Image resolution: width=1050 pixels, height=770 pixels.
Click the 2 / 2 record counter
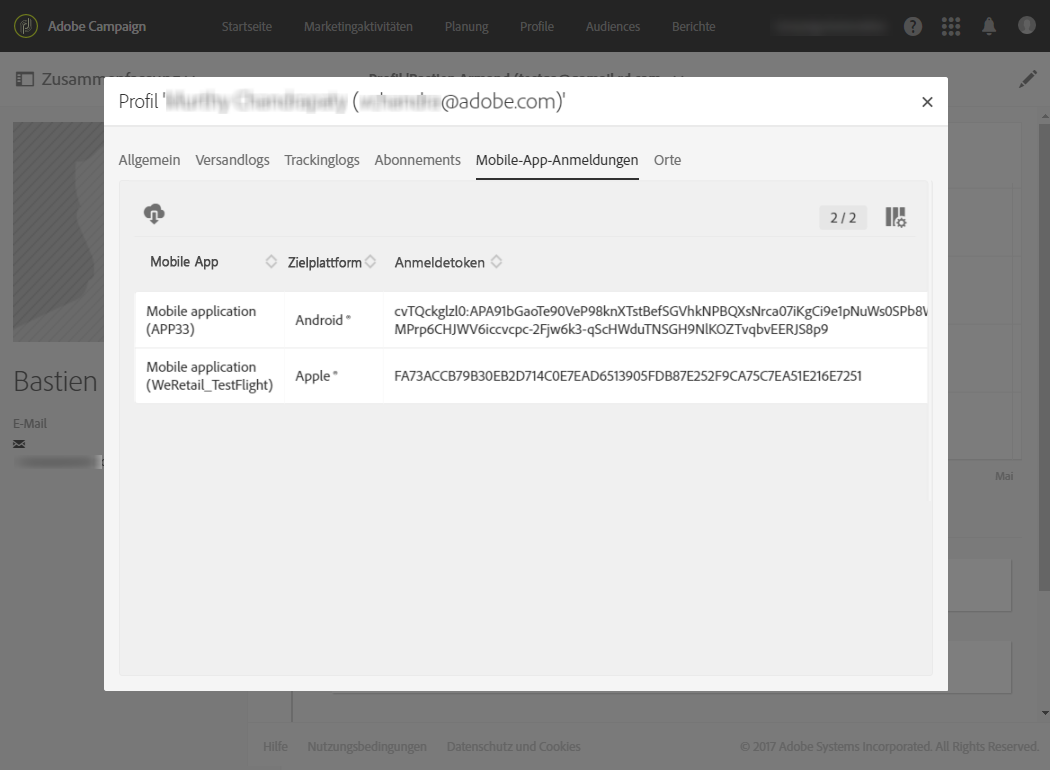point(843,218)
